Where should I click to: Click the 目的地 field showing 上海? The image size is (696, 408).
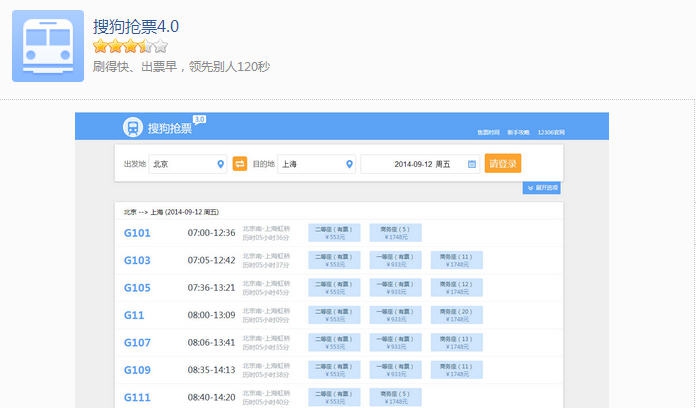tap(316, 164)
